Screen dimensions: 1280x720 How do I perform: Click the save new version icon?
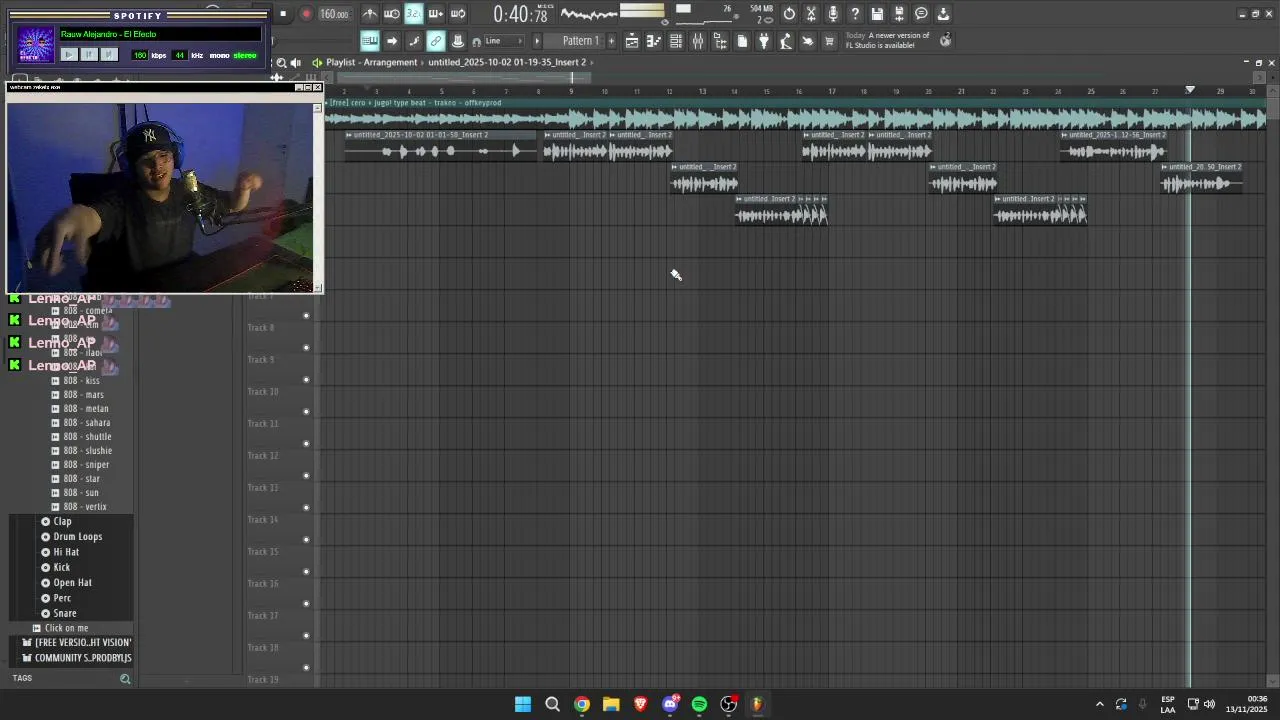coord(899,14)
